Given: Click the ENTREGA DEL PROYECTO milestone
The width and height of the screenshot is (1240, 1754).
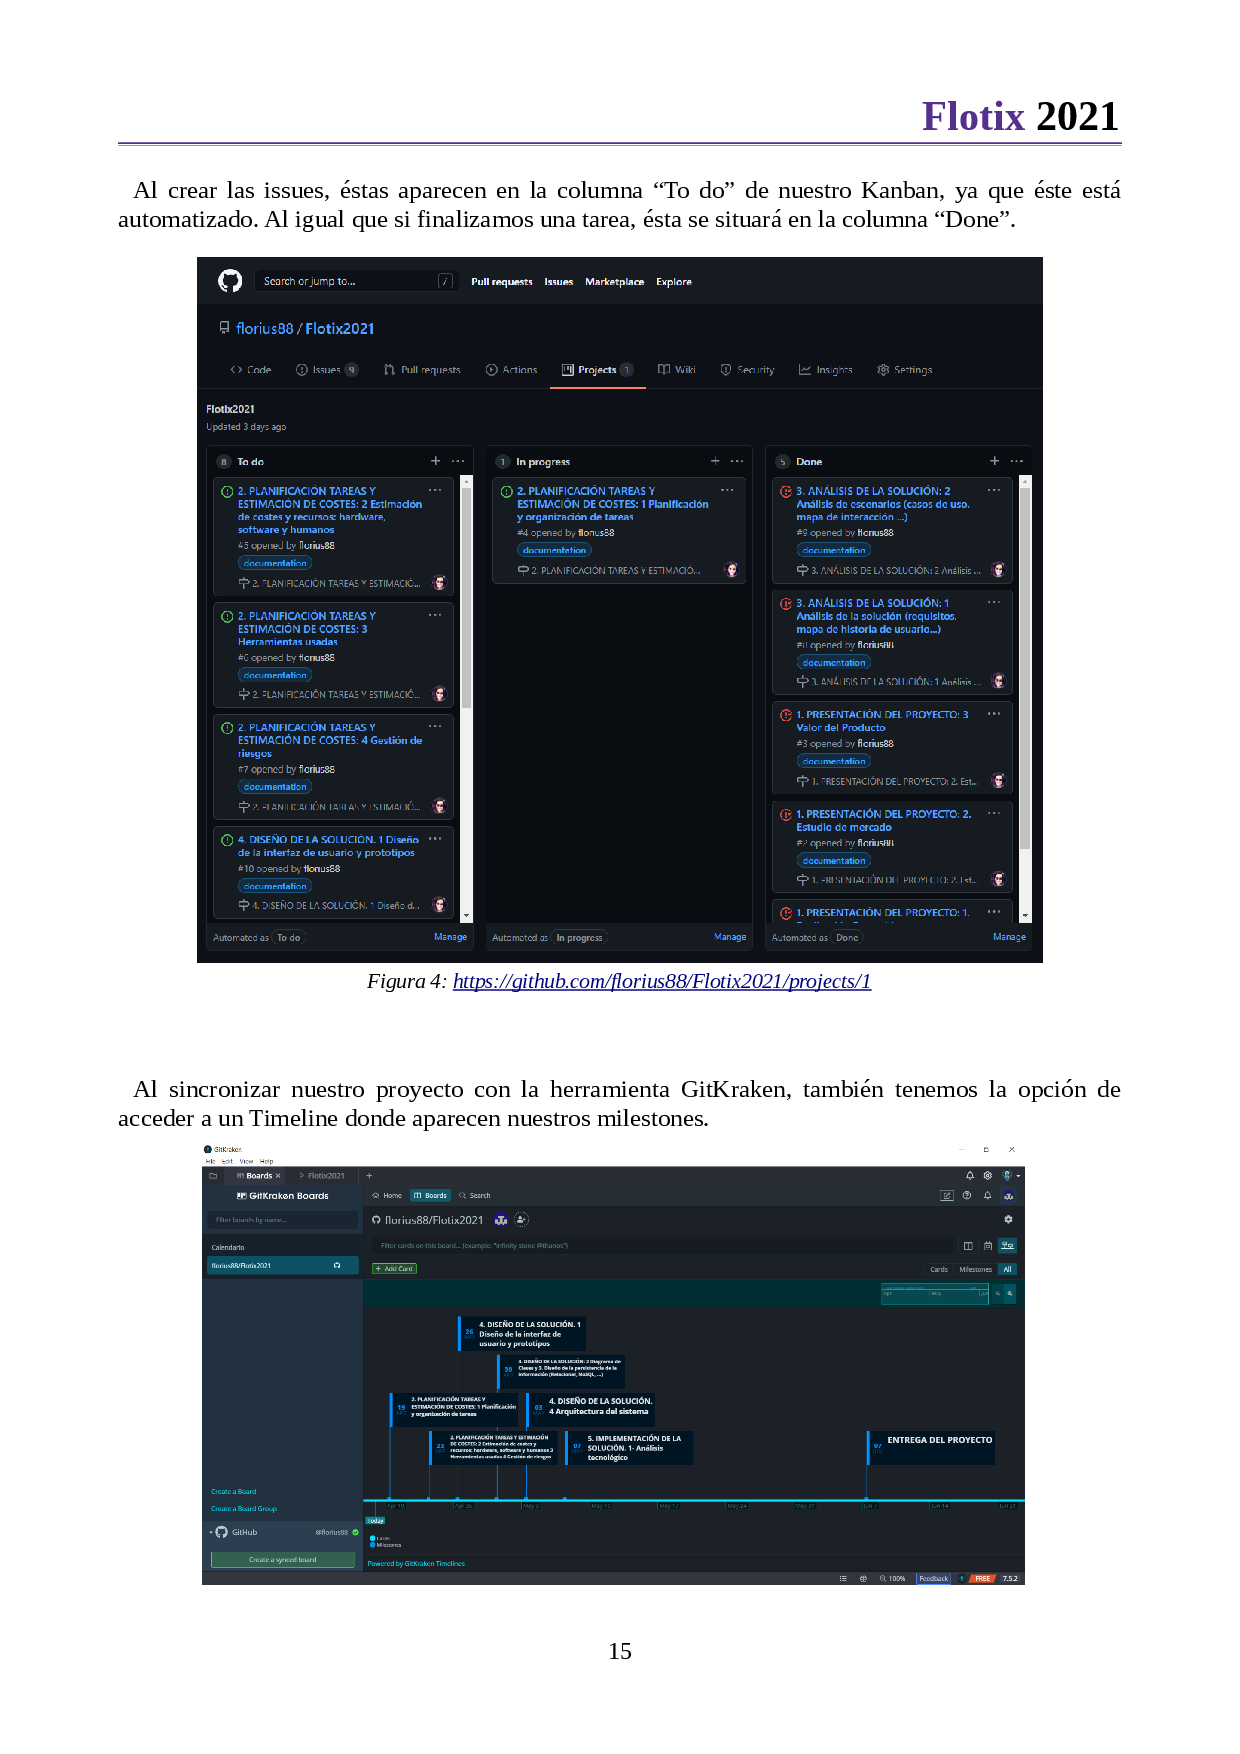Looking at the screenshot, I should tap(931, 1448).
